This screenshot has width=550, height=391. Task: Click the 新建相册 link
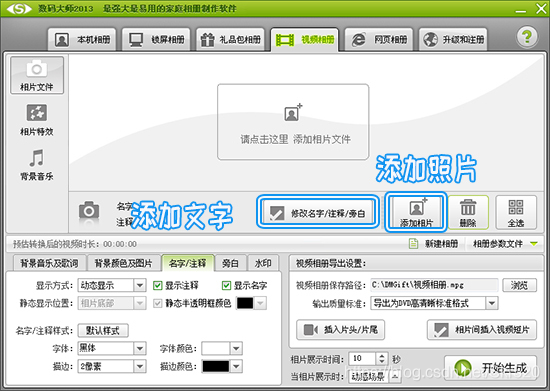pyautogui.click(x=441, y=243)
